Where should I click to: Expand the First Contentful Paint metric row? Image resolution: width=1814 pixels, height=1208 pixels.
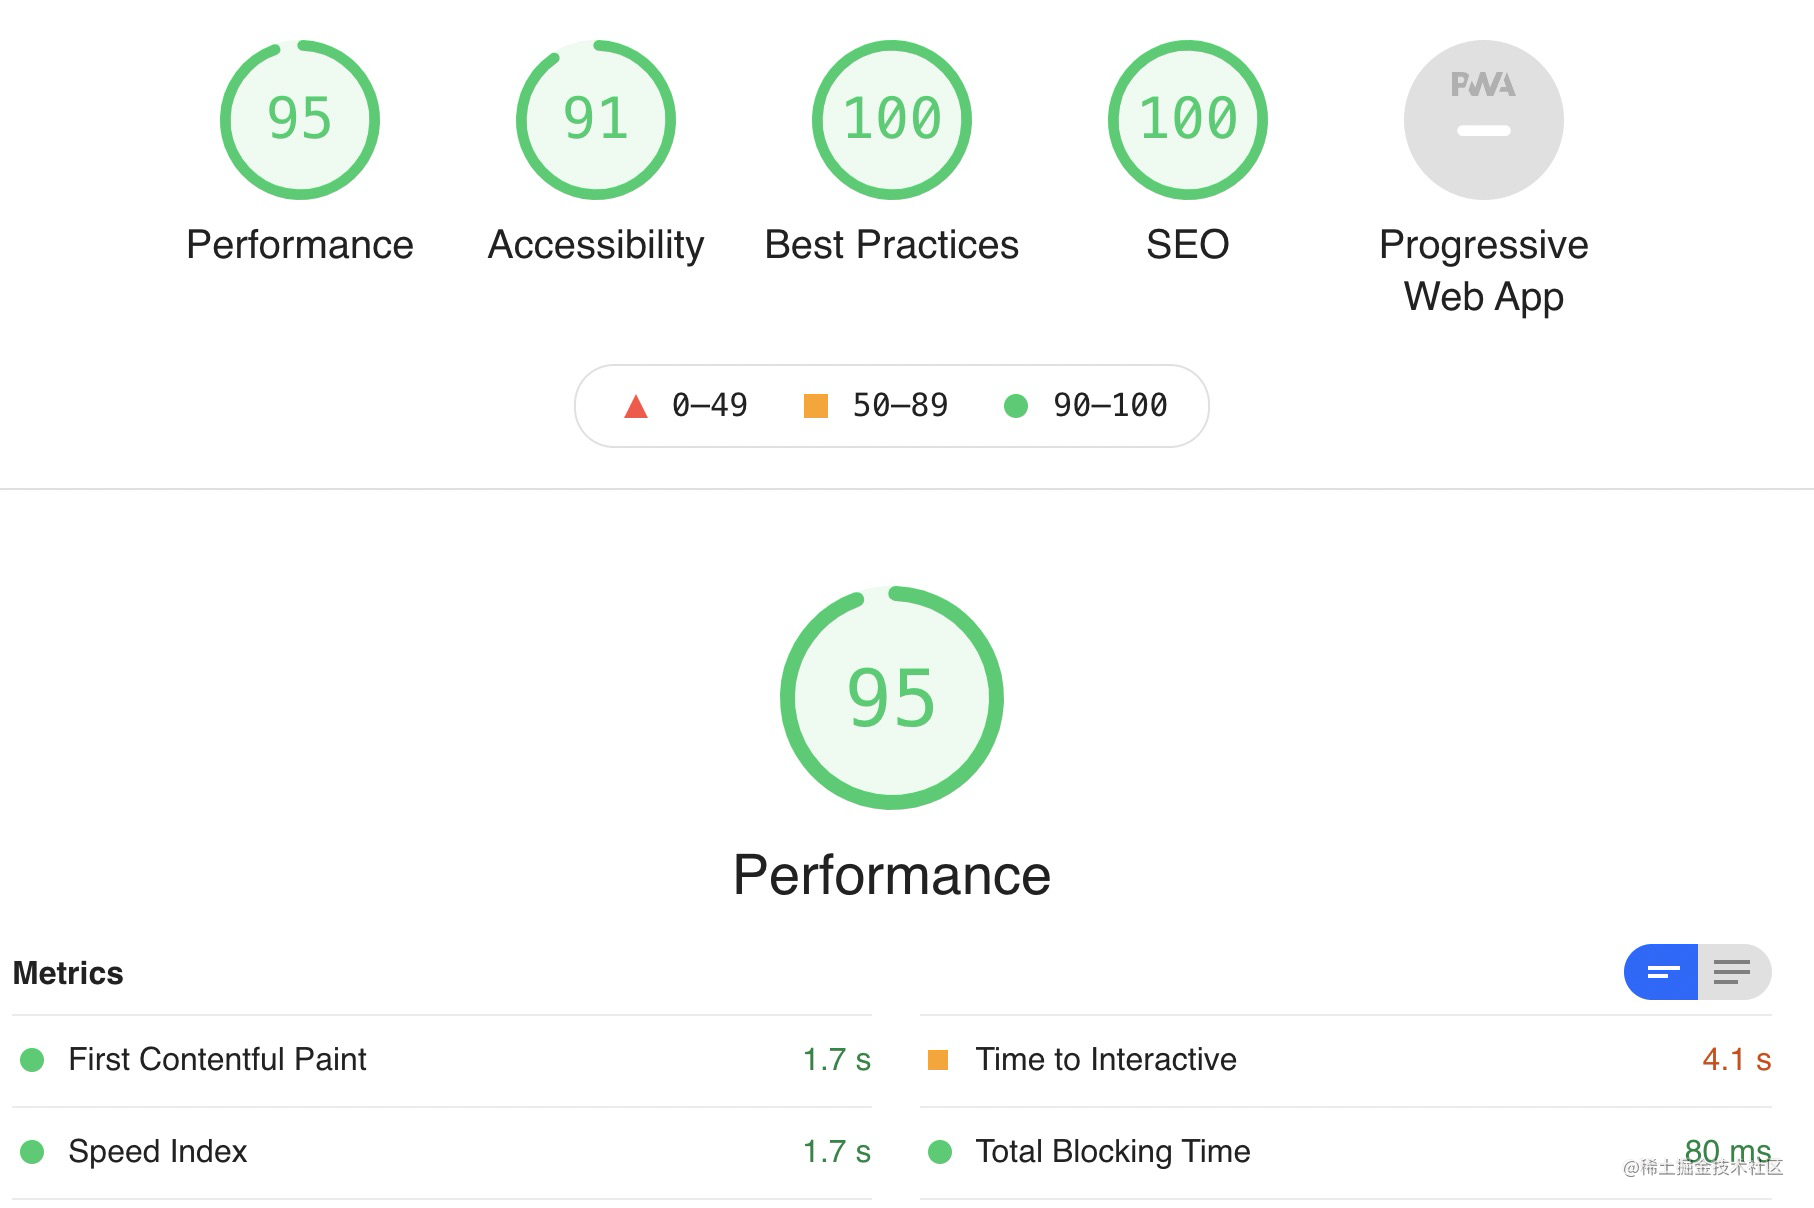[442, 1060]
